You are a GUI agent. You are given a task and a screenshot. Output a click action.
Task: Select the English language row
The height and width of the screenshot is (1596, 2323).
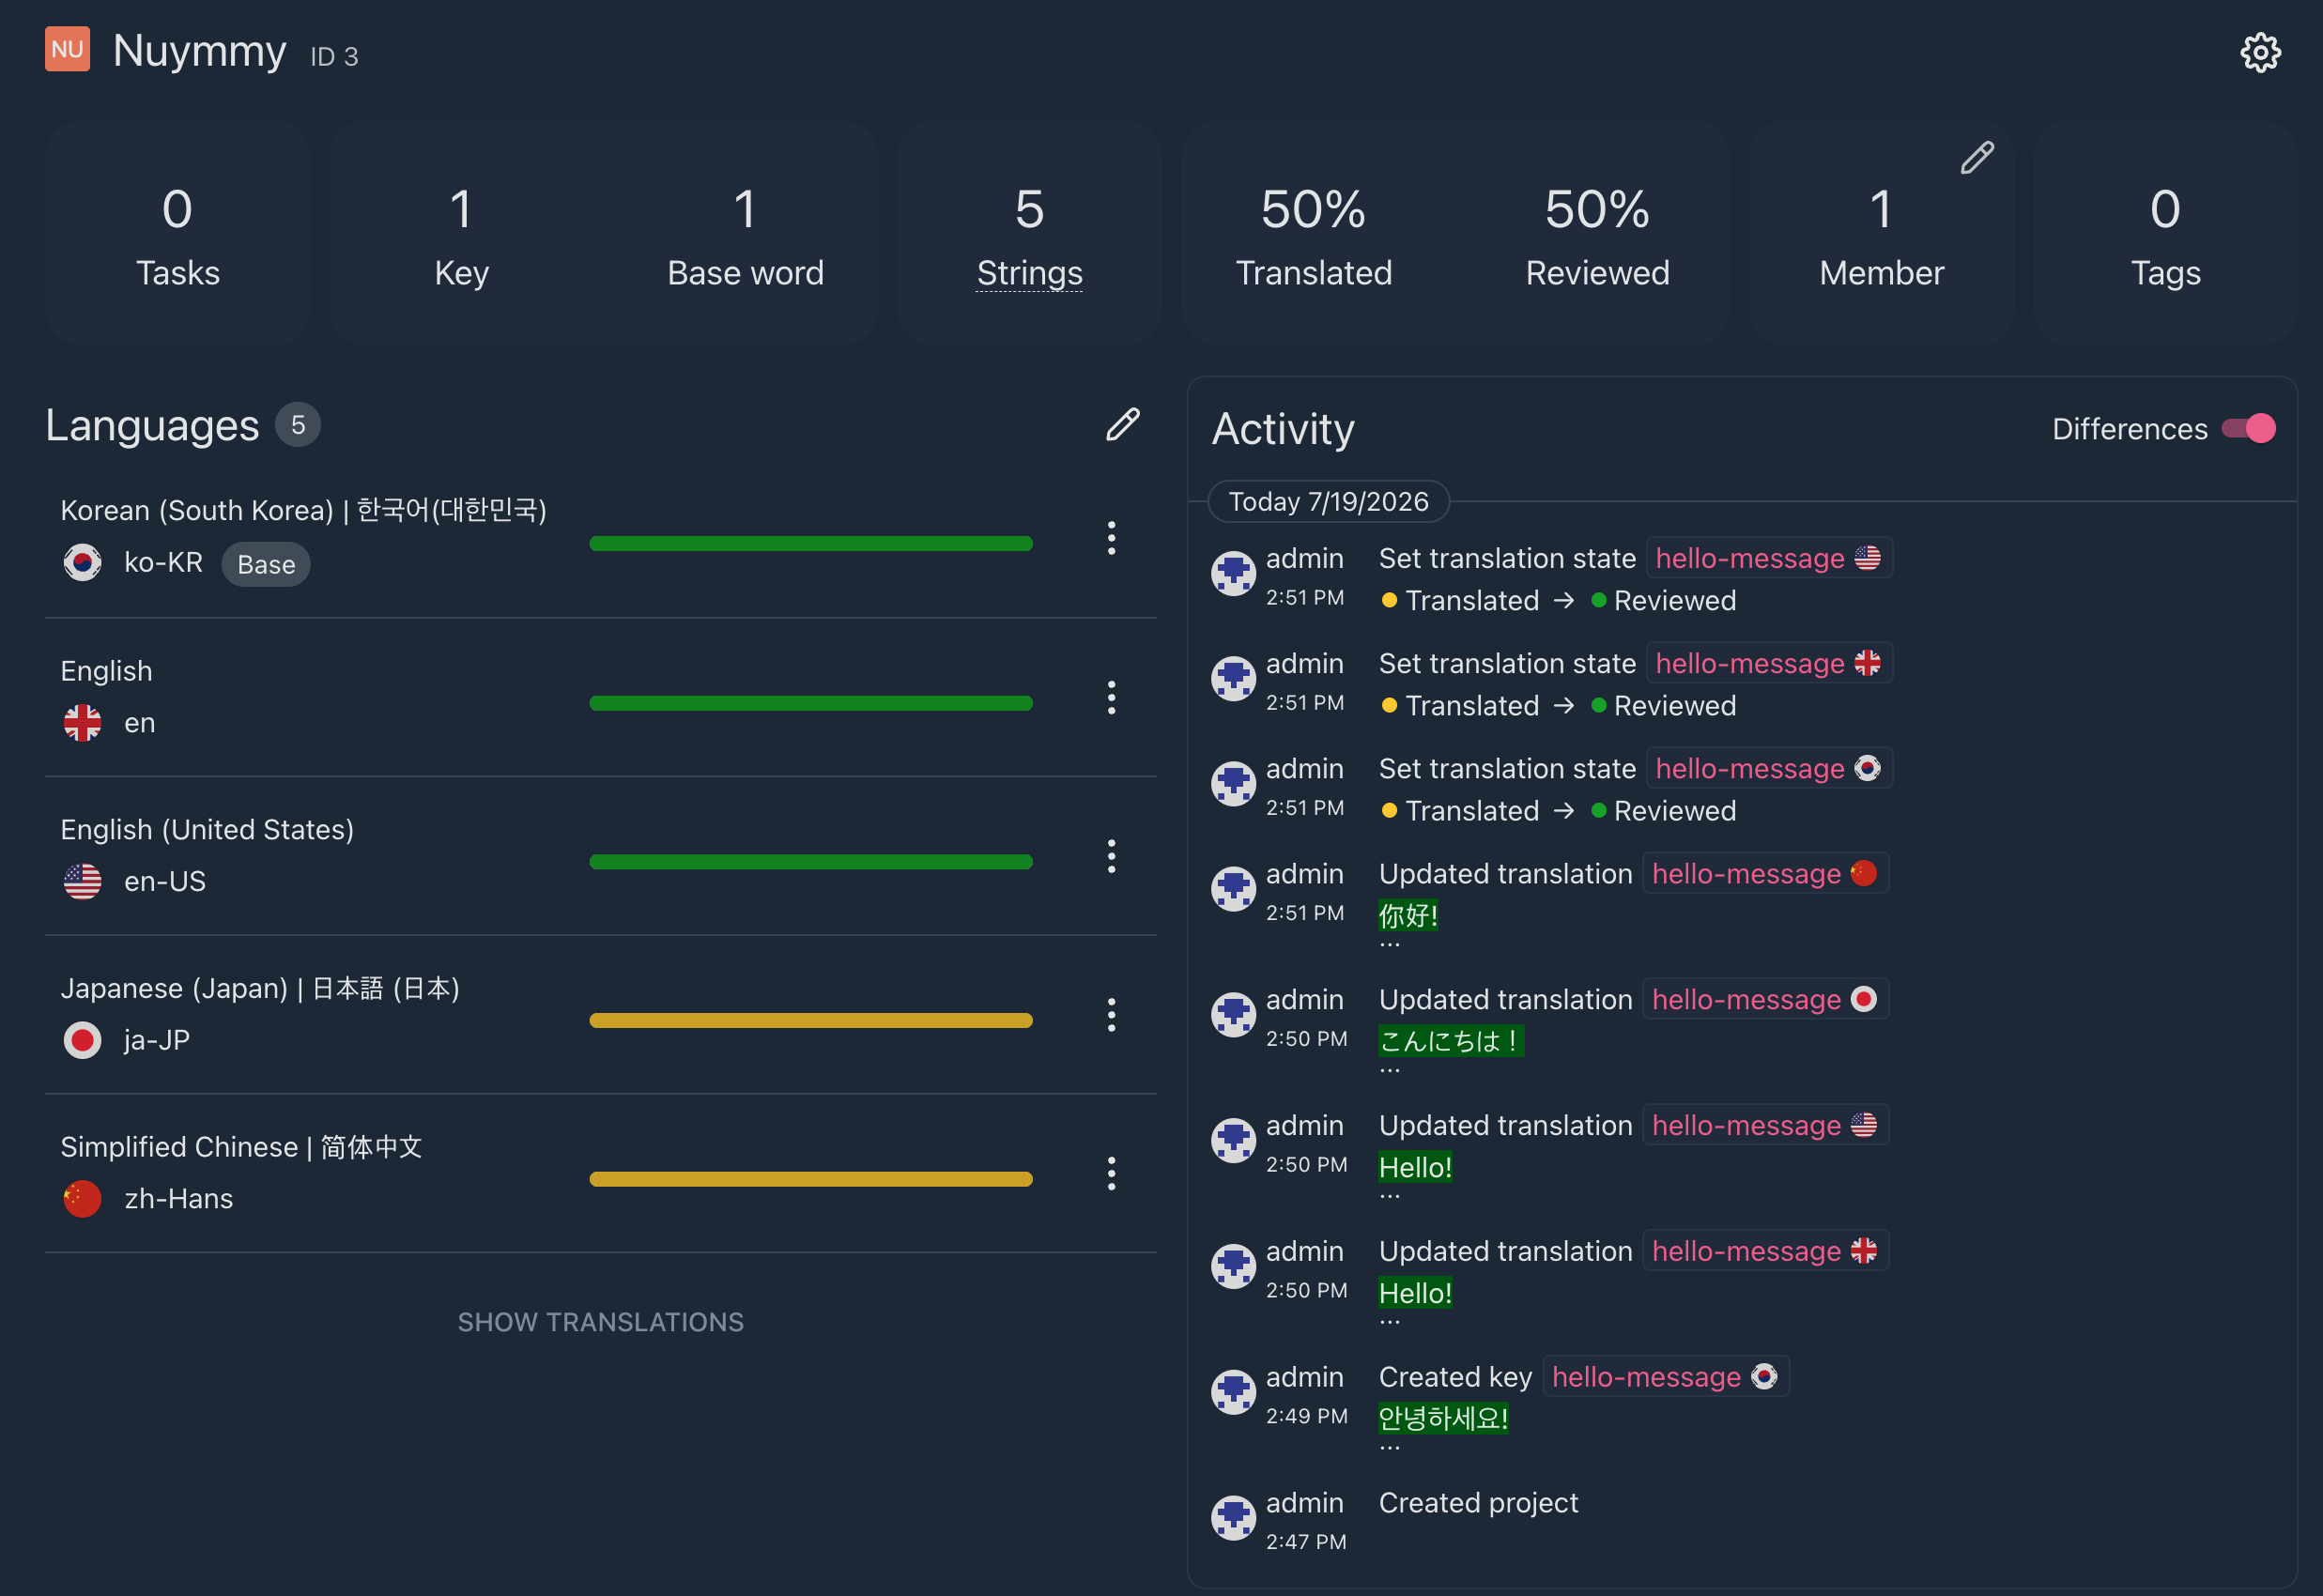click(600, 698)
